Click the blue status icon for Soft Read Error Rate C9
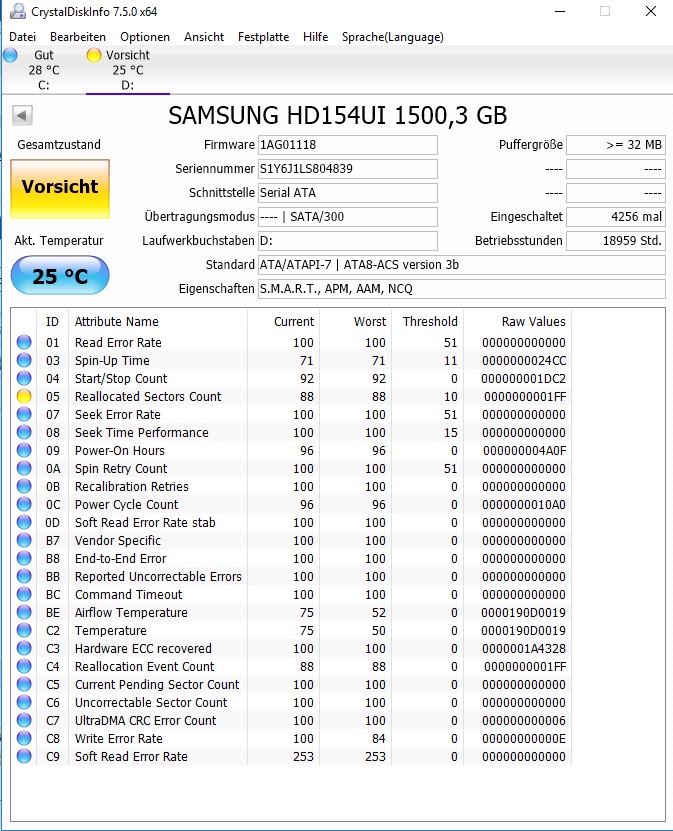The width and height of the screenshot is (673, 831). pyautogui.click(x=24, y=756)
